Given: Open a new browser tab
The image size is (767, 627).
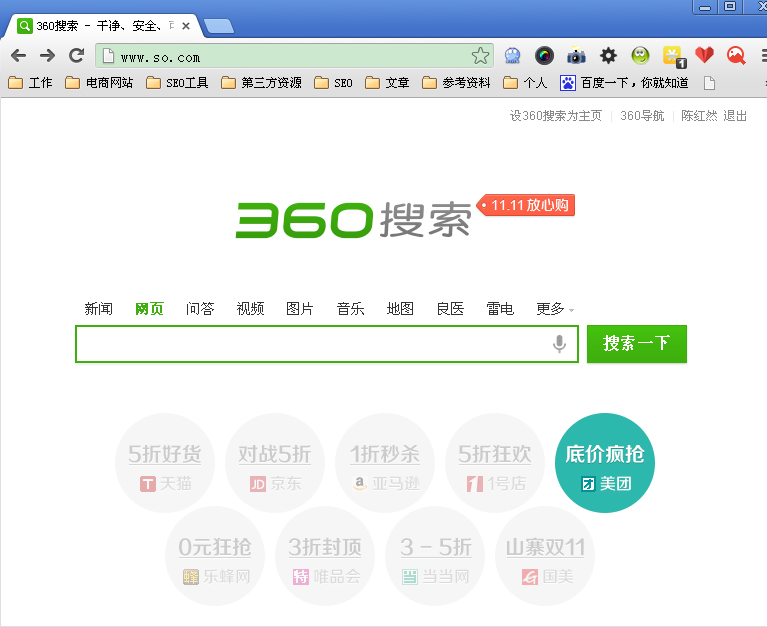Looking at the screenshot, I should pos(219,26).
